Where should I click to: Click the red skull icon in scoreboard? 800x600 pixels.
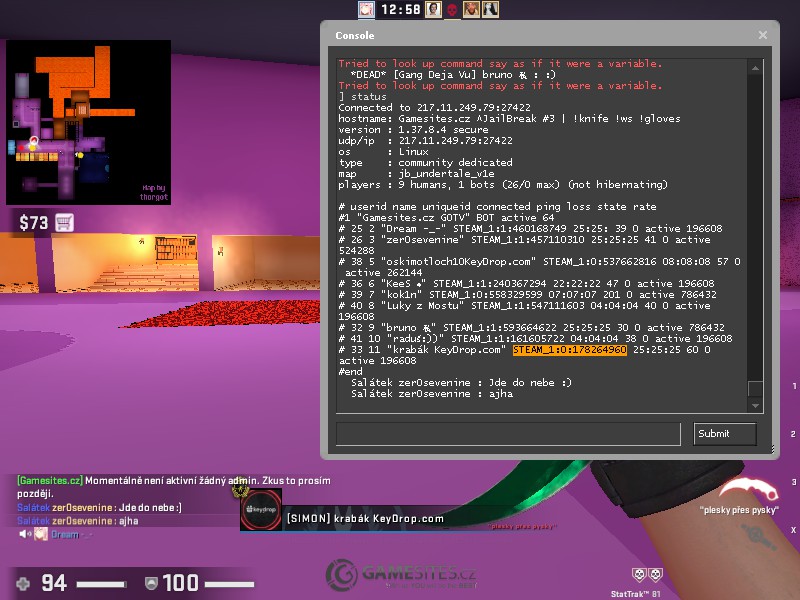click(451, 9)
